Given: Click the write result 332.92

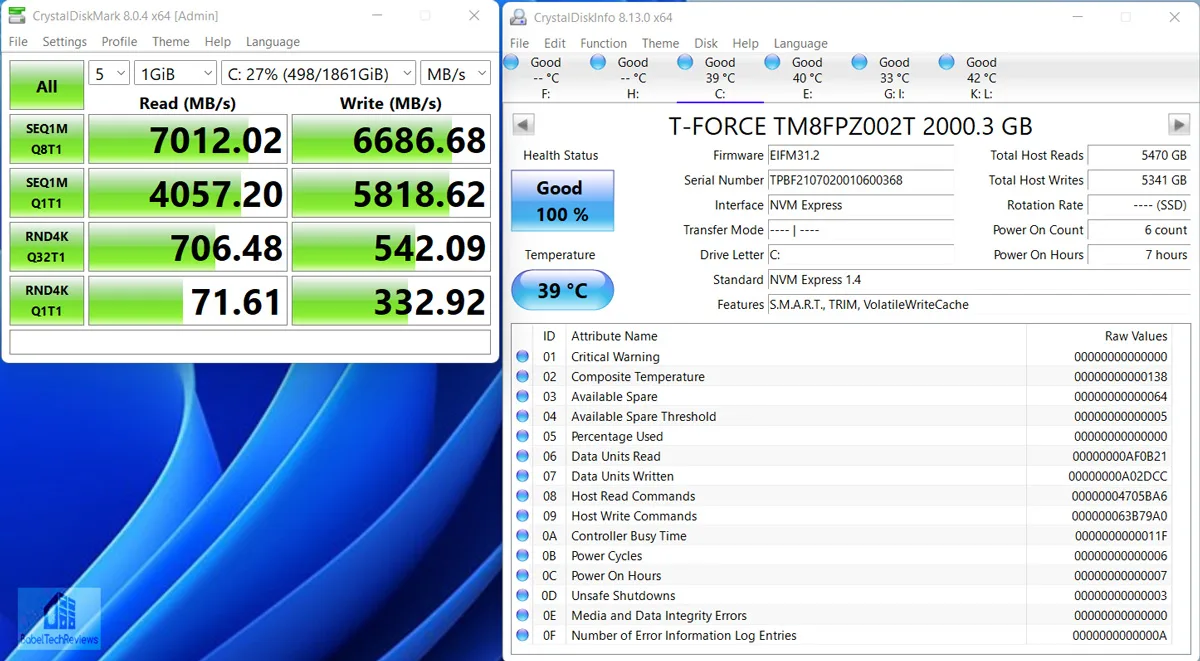Looking at the screenshot, I should [x=391, y=301].
